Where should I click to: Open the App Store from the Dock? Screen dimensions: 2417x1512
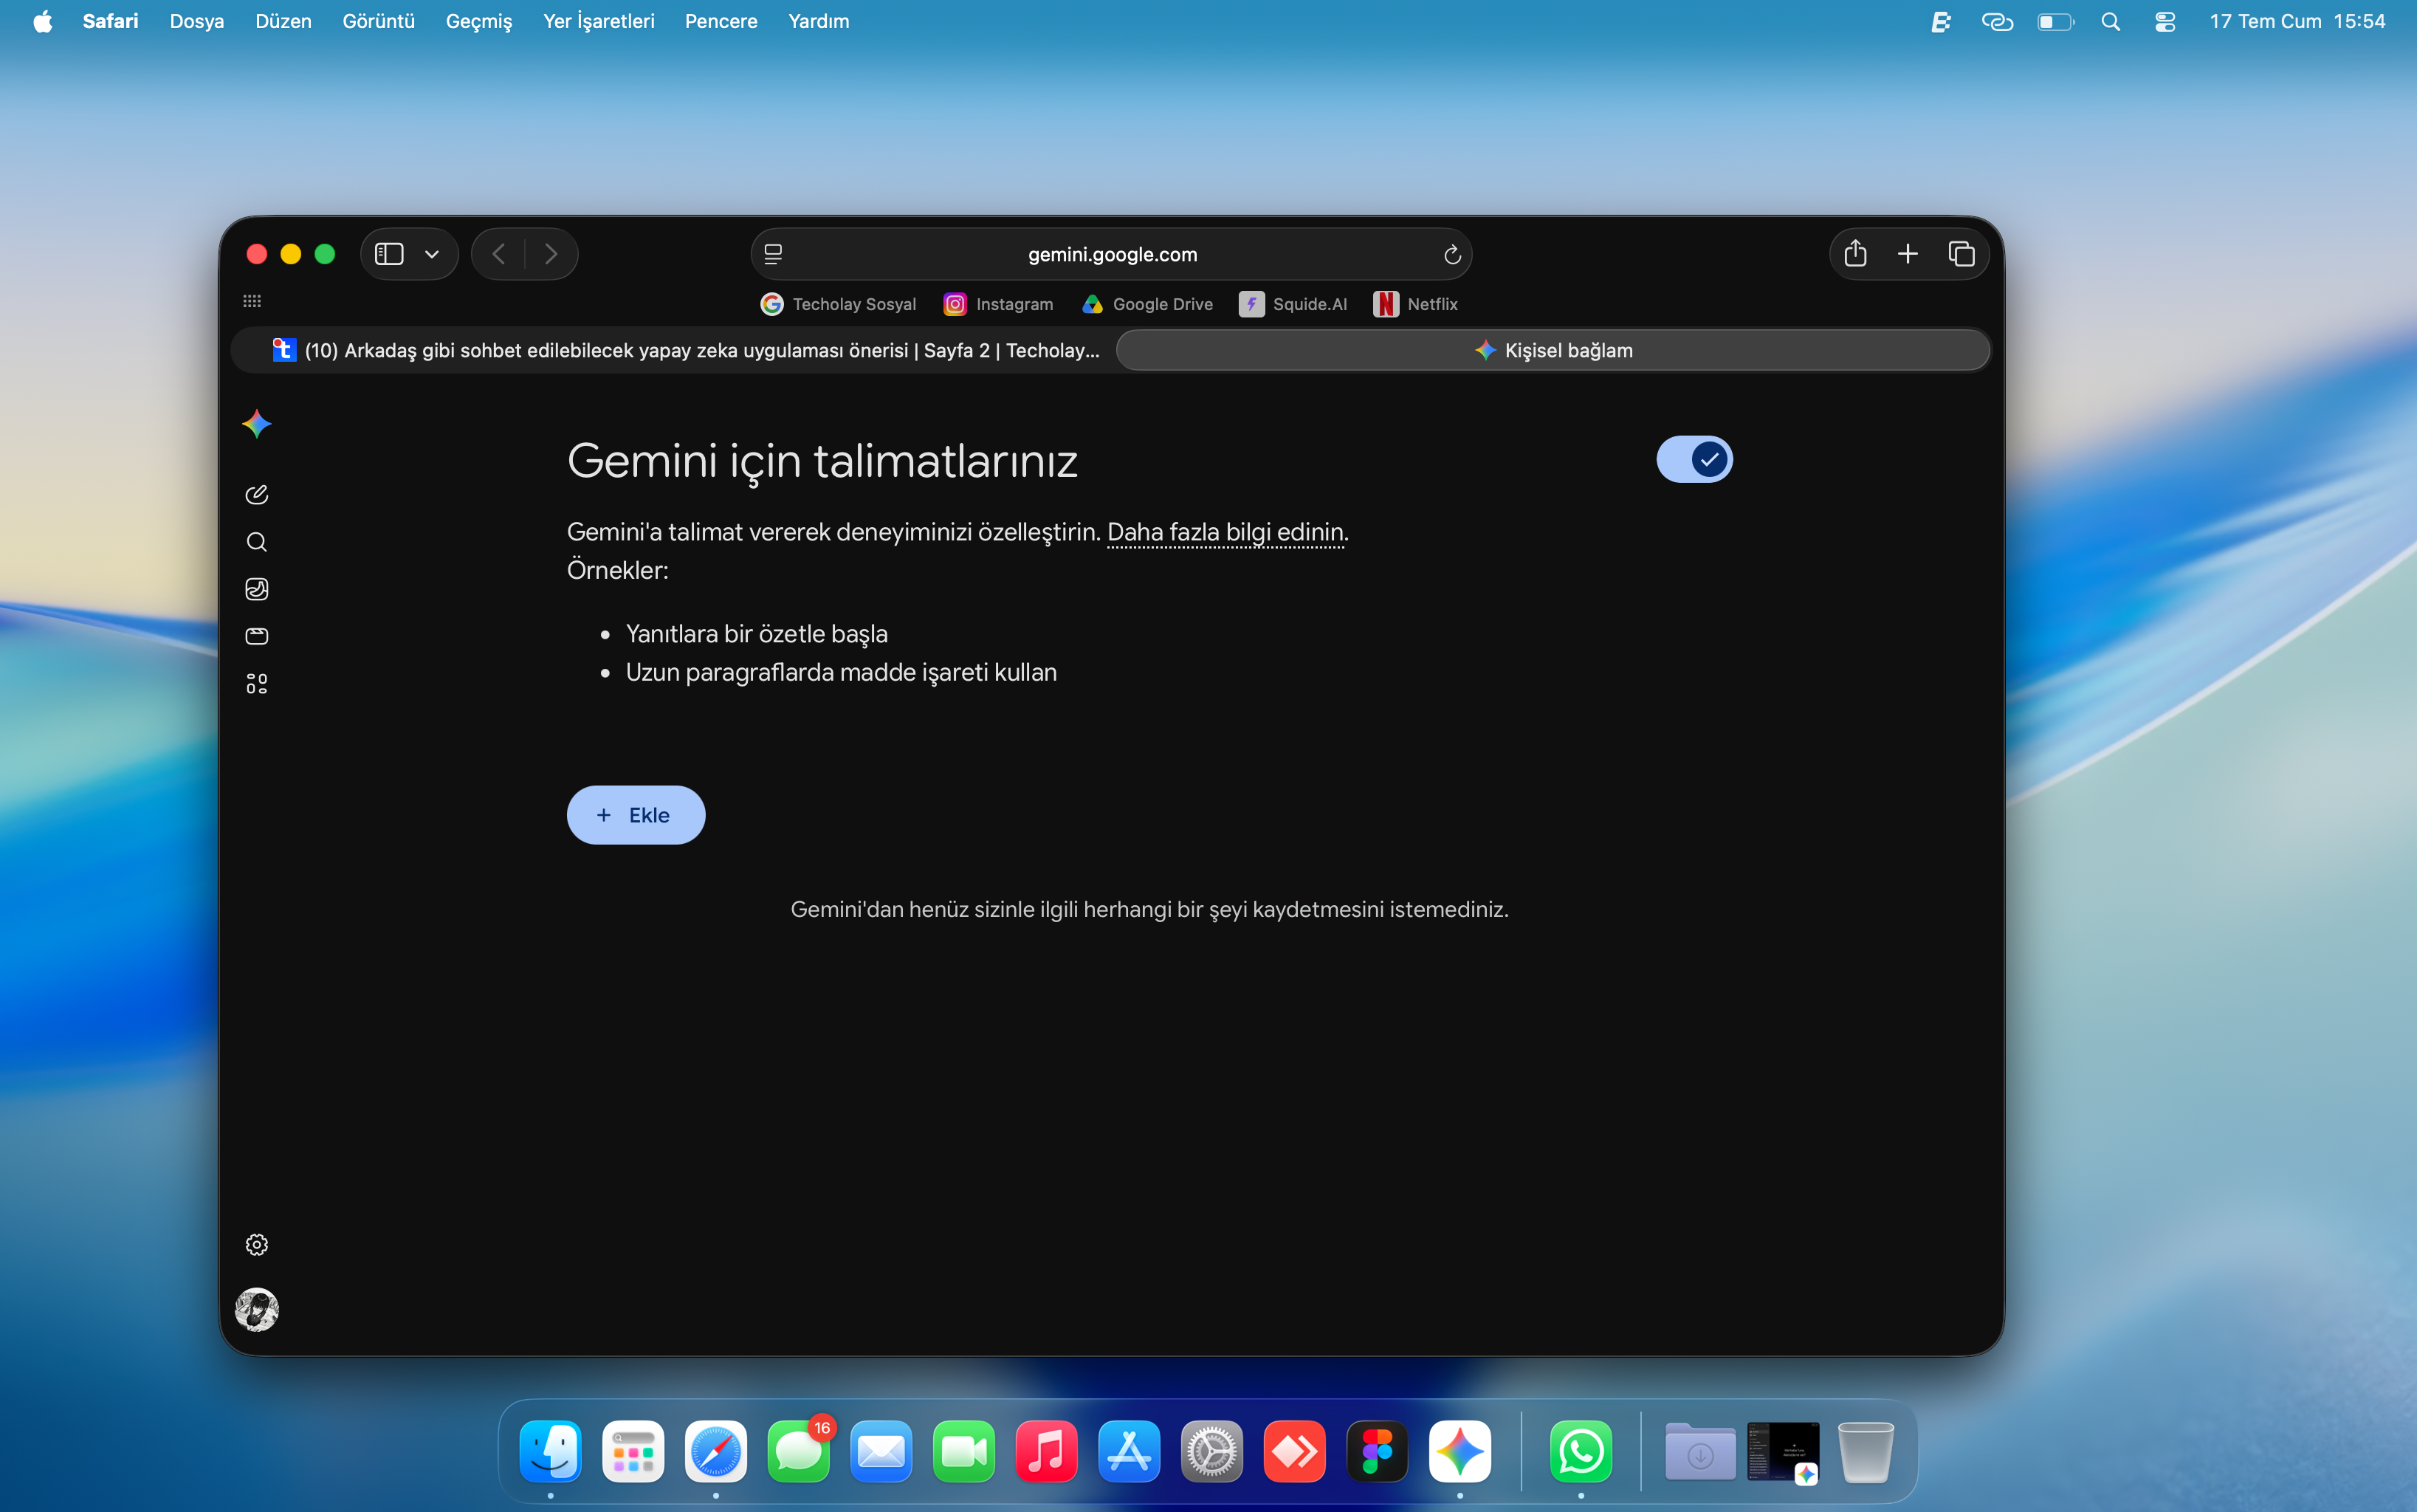pos(1129,1451)
